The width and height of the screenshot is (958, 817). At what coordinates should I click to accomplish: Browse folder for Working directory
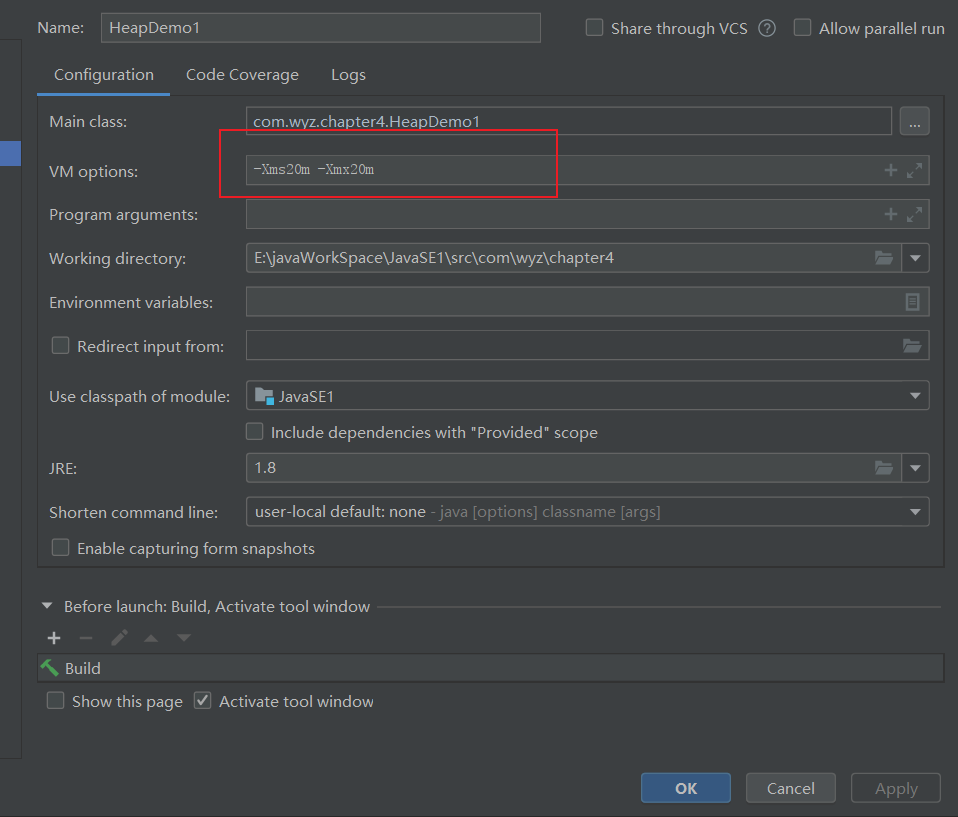pyautogui.click(x=883, y=258)
